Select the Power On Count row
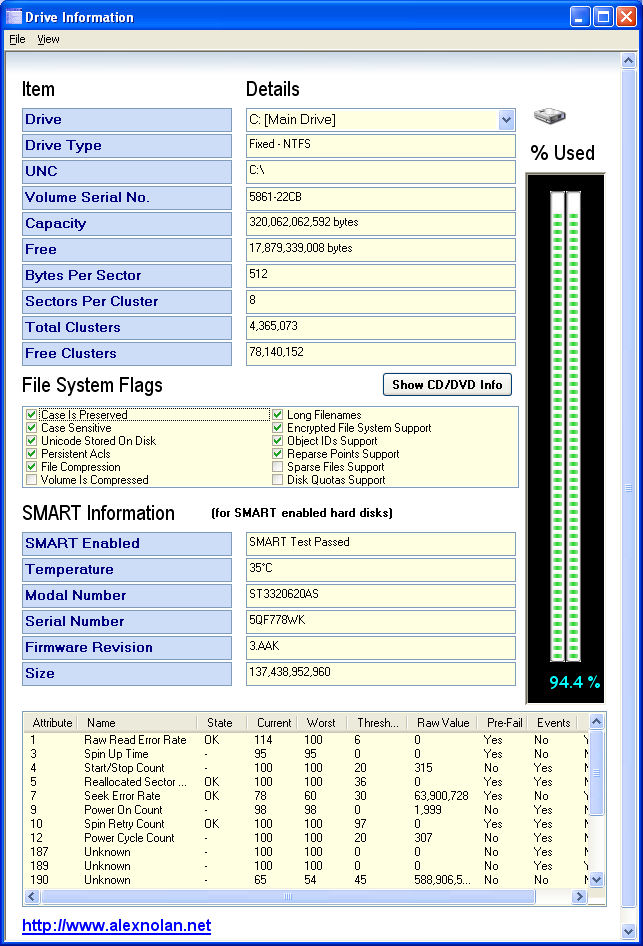This screenshot has width=643, height=946. coord(306,810)
